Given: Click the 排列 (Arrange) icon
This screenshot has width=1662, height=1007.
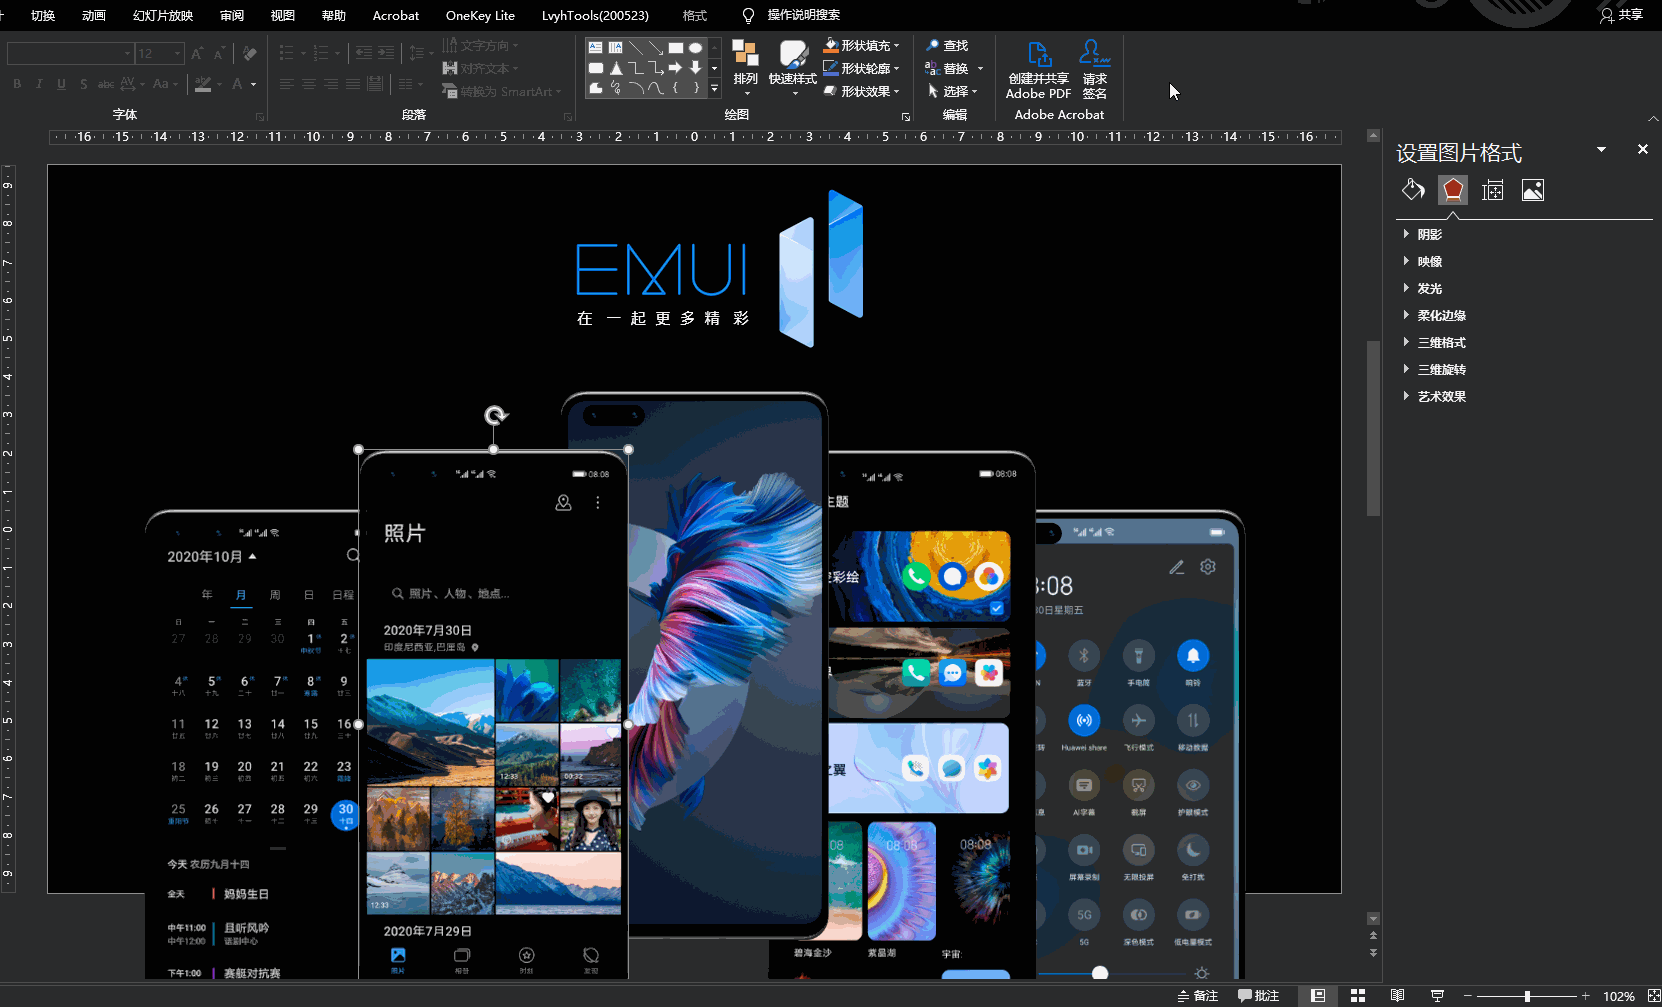Looking at the screenshot, I should (x=745, y=67).
